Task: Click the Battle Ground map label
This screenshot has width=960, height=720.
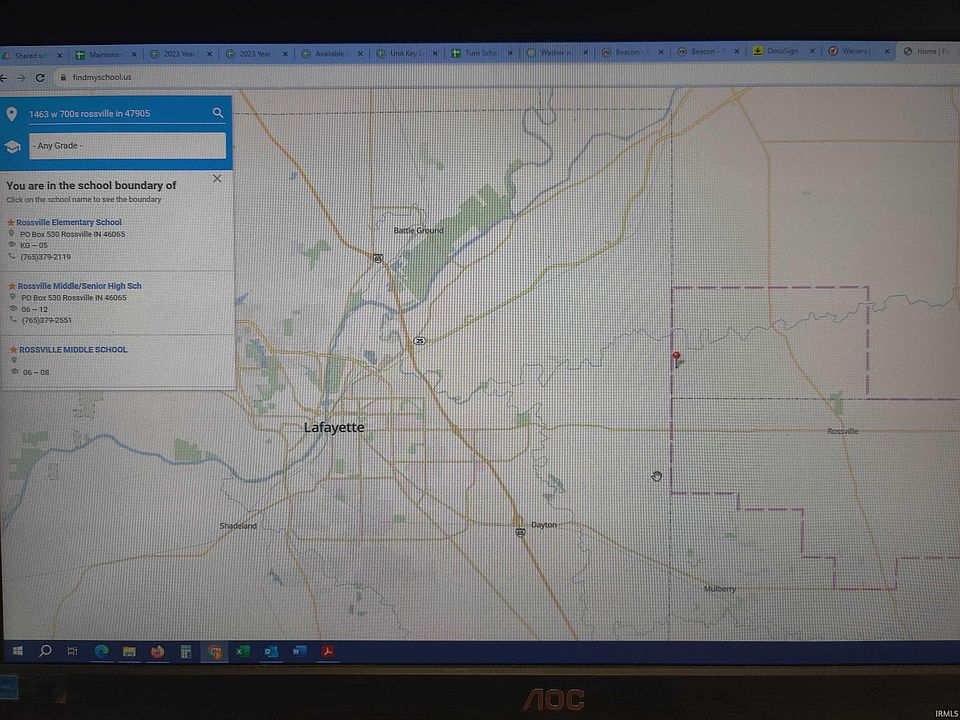Action: pyautogui.click(x=418, y=231)
